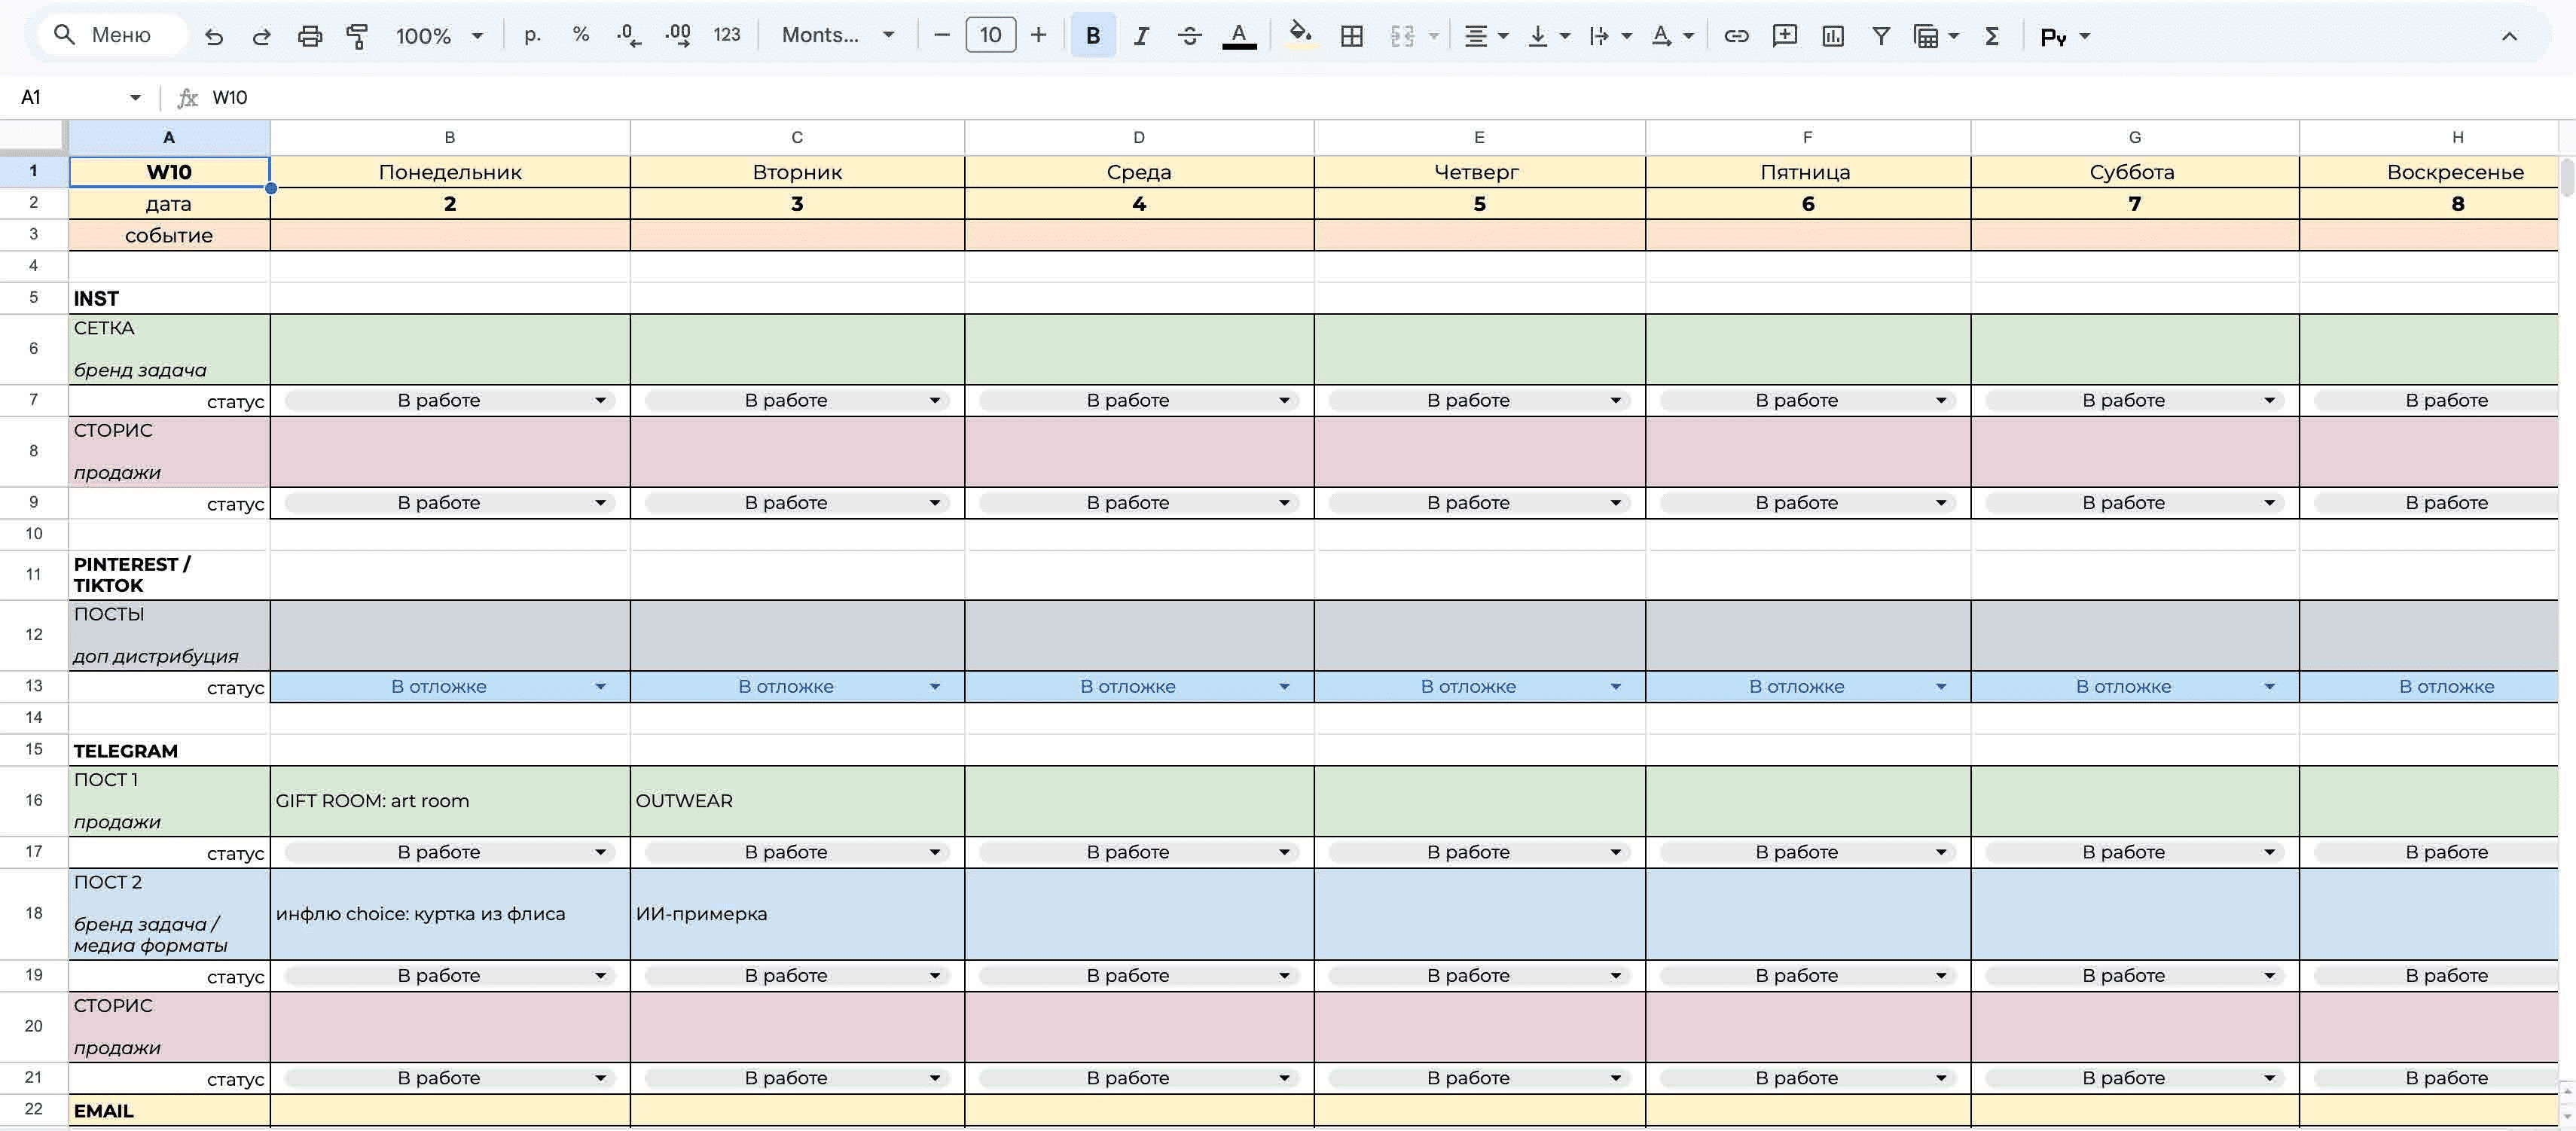Open the Monts... font family dropdown

pos(837,36)
